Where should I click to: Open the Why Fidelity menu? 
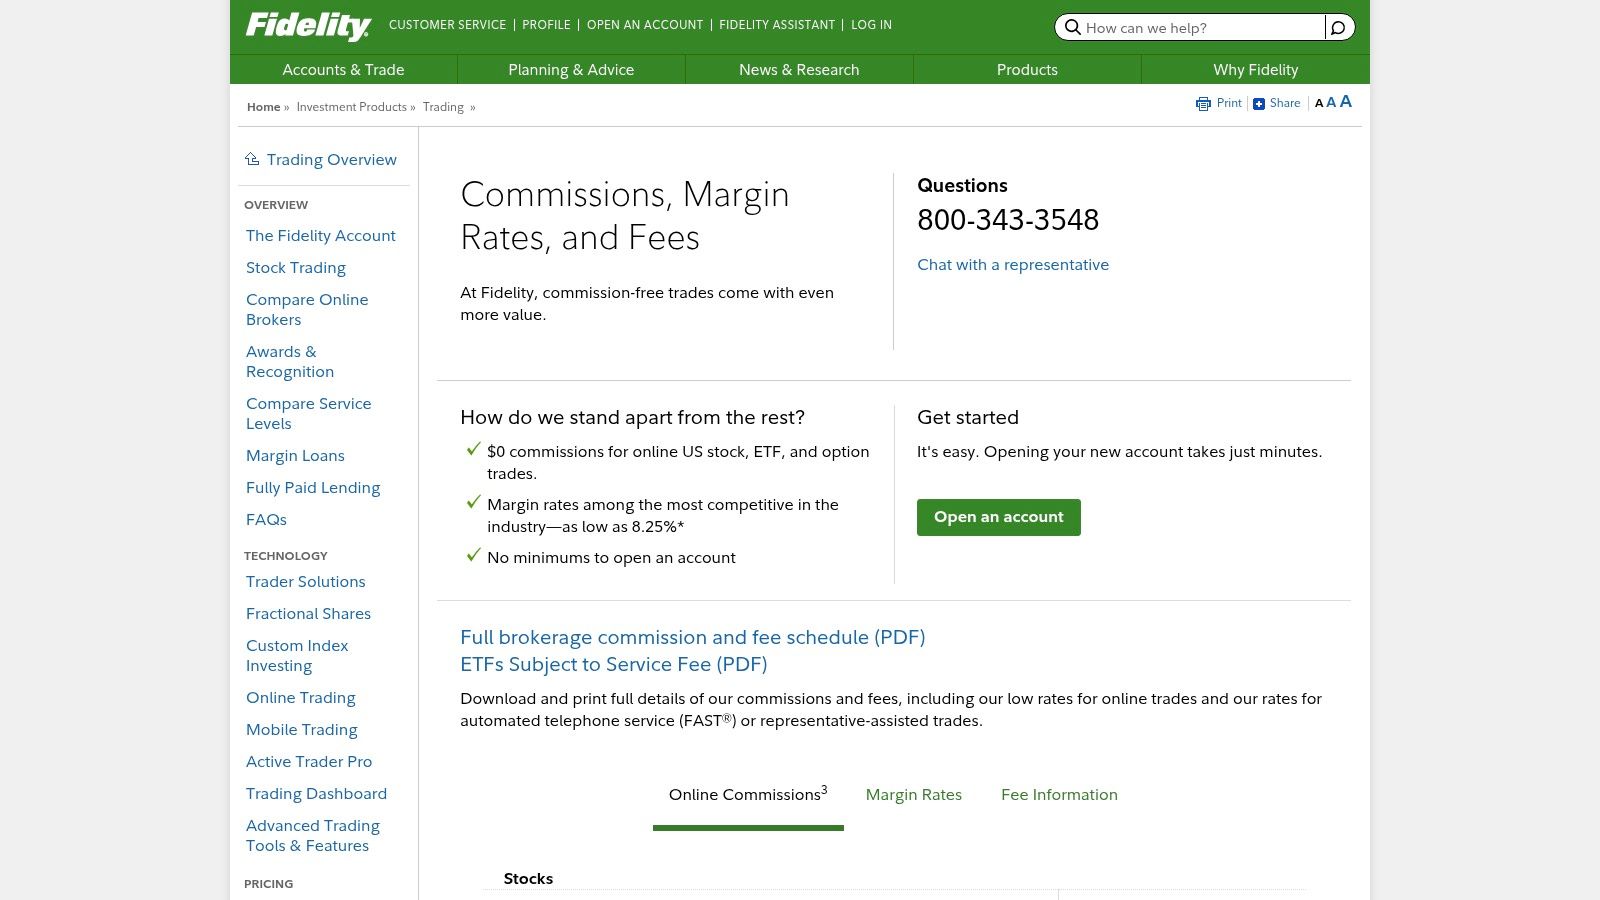[1256, 69]
